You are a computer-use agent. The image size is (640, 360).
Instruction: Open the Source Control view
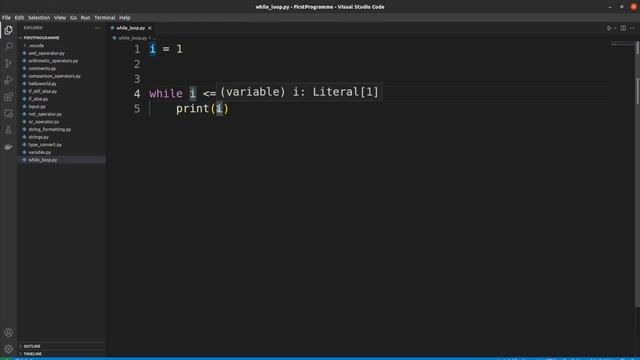(8, 63)
